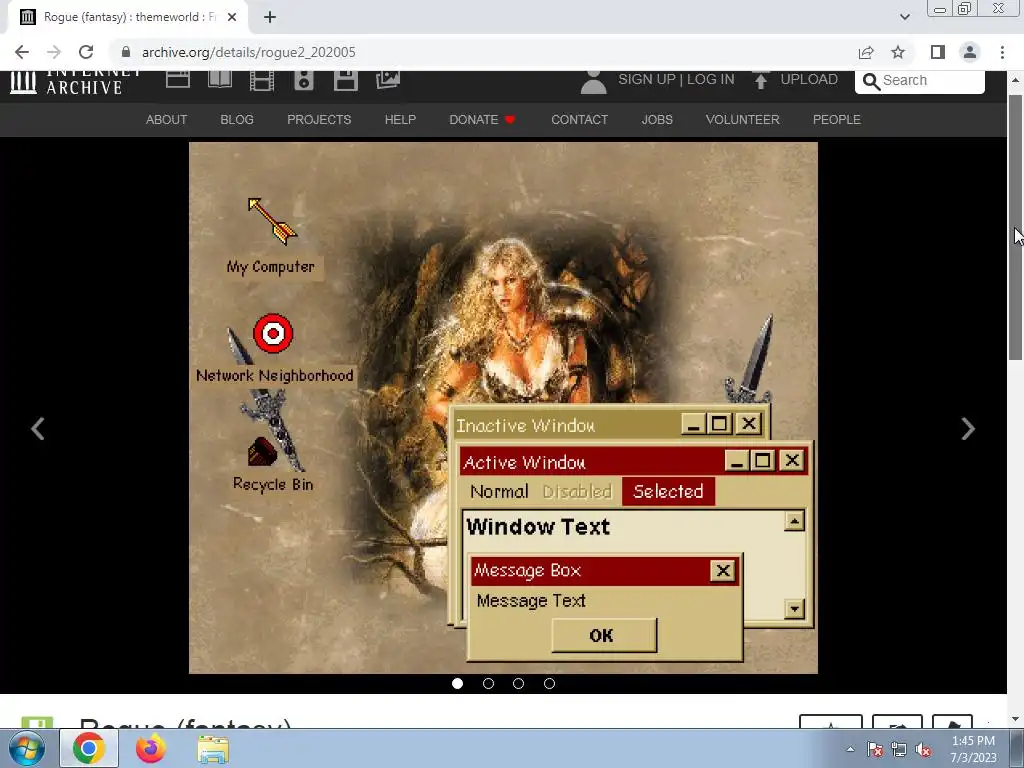The height and width of the screenshot is (768, 1024).
Task: Click the Rogue theme screenshot image
Action: 503,408
